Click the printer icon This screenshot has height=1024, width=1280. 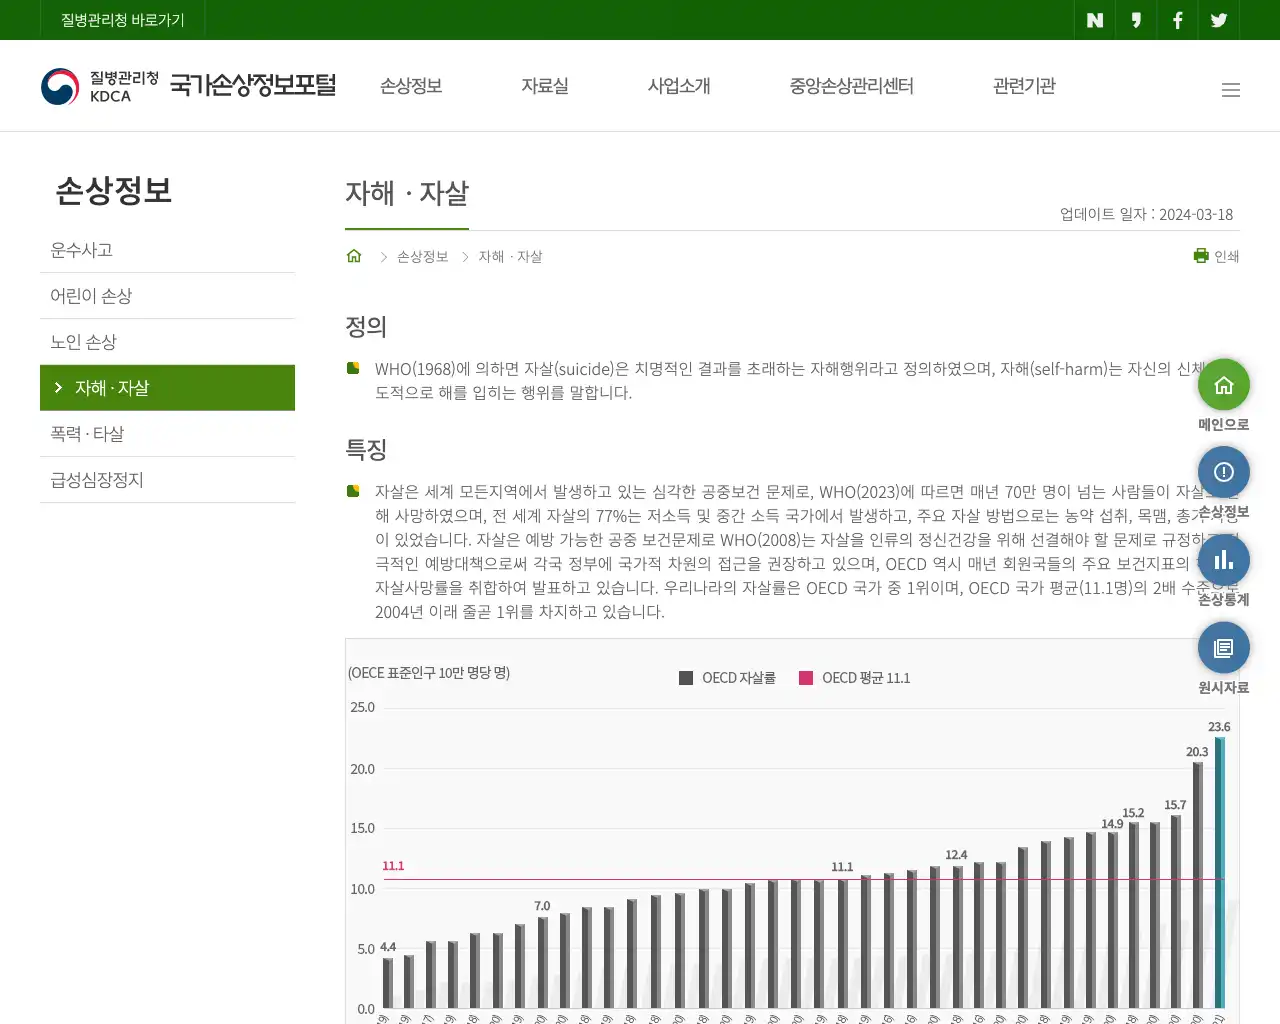pyautogui.click(x=1201, y=256)
